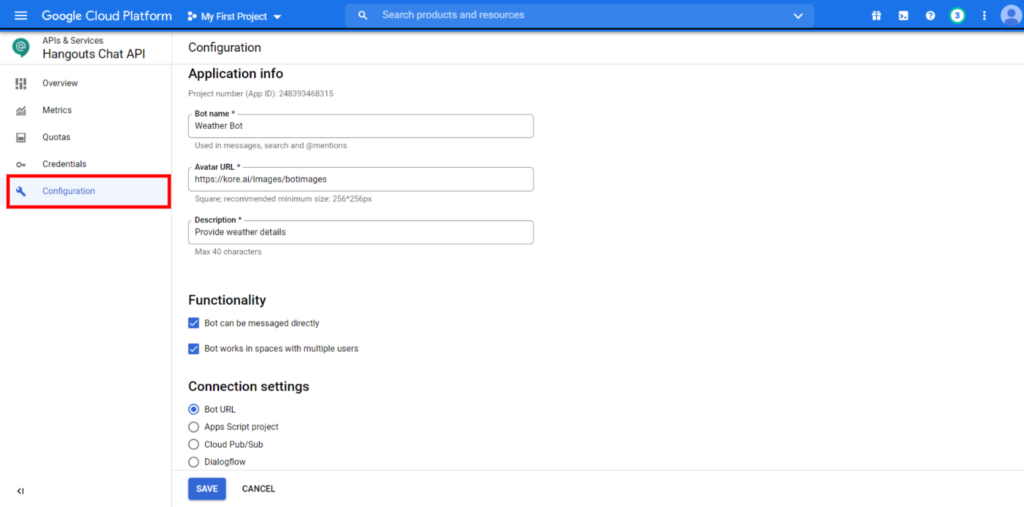
Task: Click the Overview dashboard icon
Action: [21, 83]
